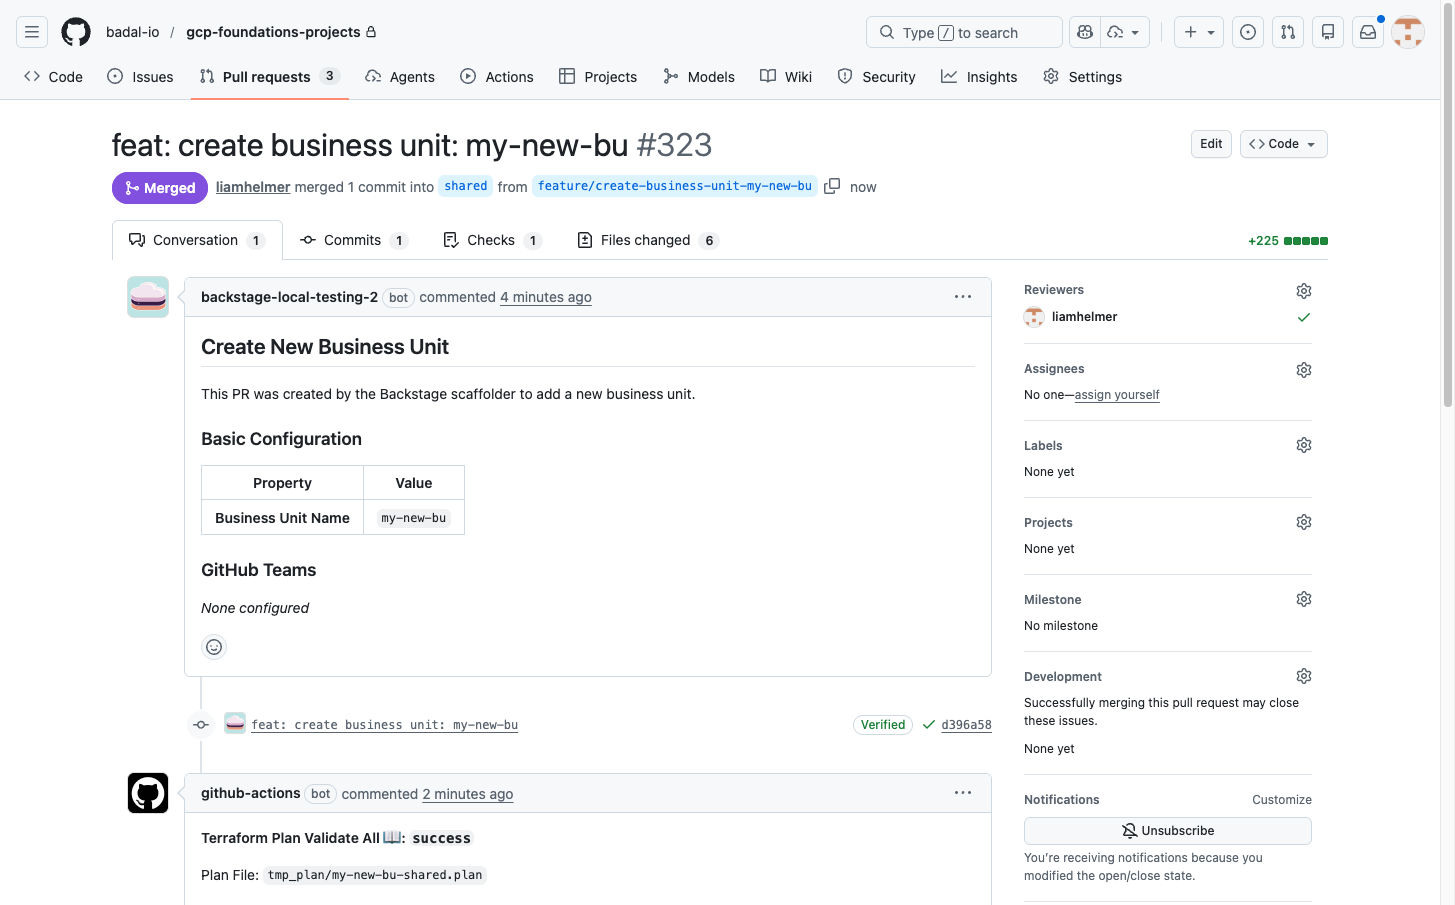Open the repository Code tab
Viewport: 1455px width, 905px height.
54,77
